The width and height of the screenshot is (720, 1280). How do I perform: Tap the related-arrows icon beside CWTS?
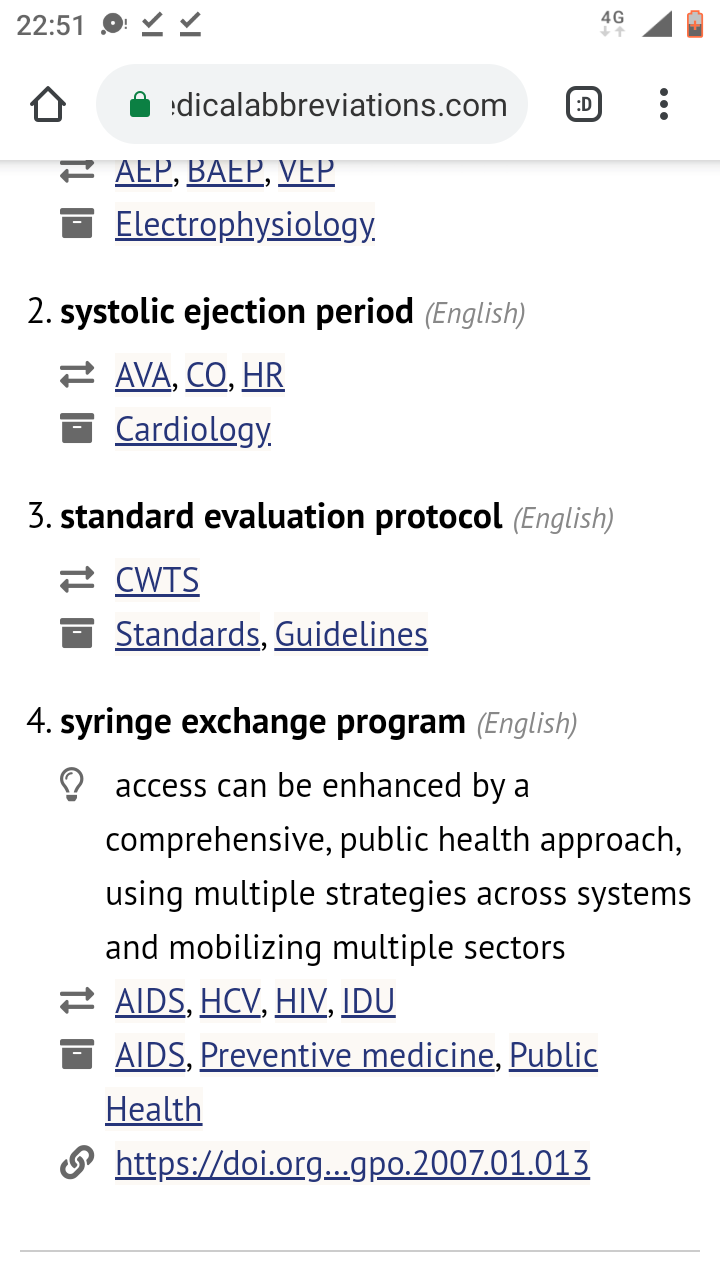[x=76, y=580]
